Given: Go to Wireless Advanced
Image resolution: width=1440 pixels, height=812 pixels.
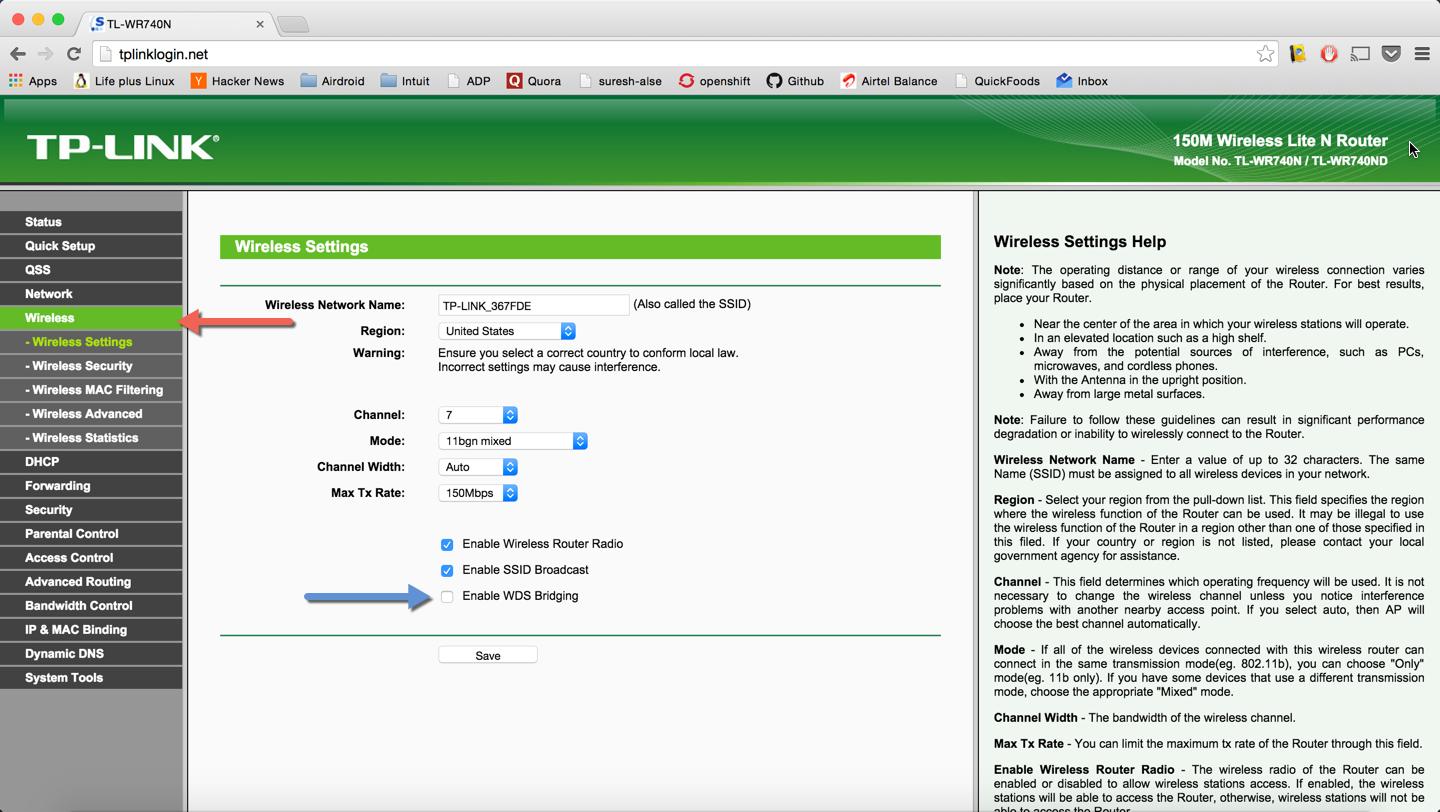Looking at the screenshot, I should click(x=91, y=414).
